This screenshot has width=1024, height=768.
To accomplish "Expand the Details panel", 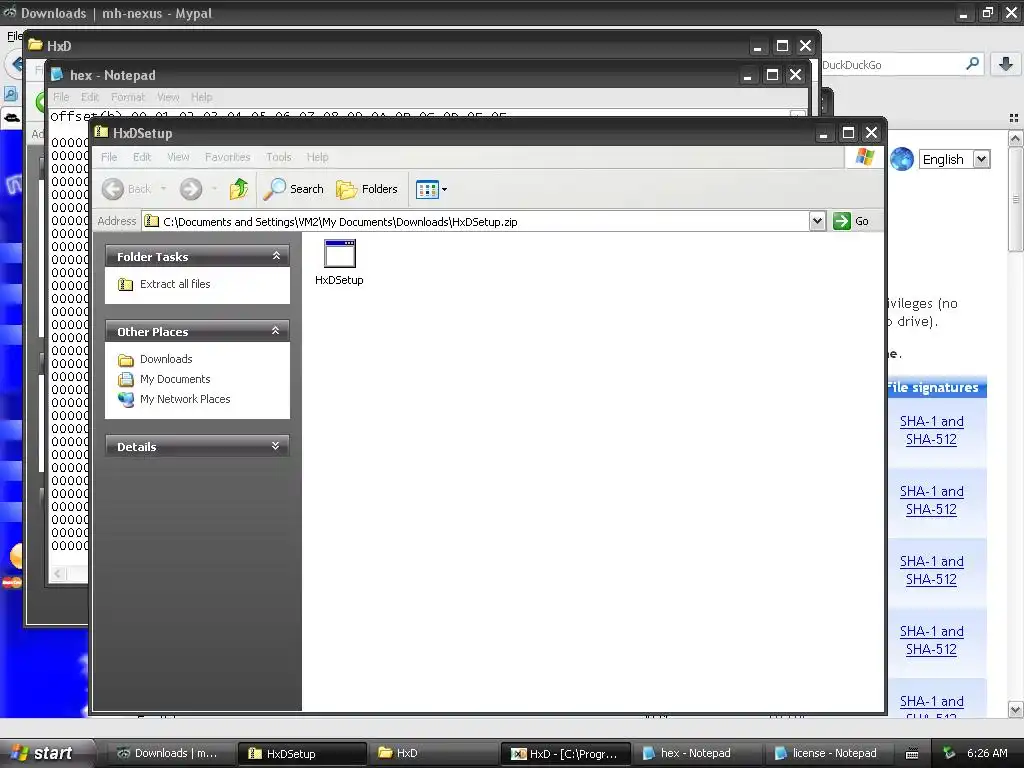I will click(x=276, y=446).
